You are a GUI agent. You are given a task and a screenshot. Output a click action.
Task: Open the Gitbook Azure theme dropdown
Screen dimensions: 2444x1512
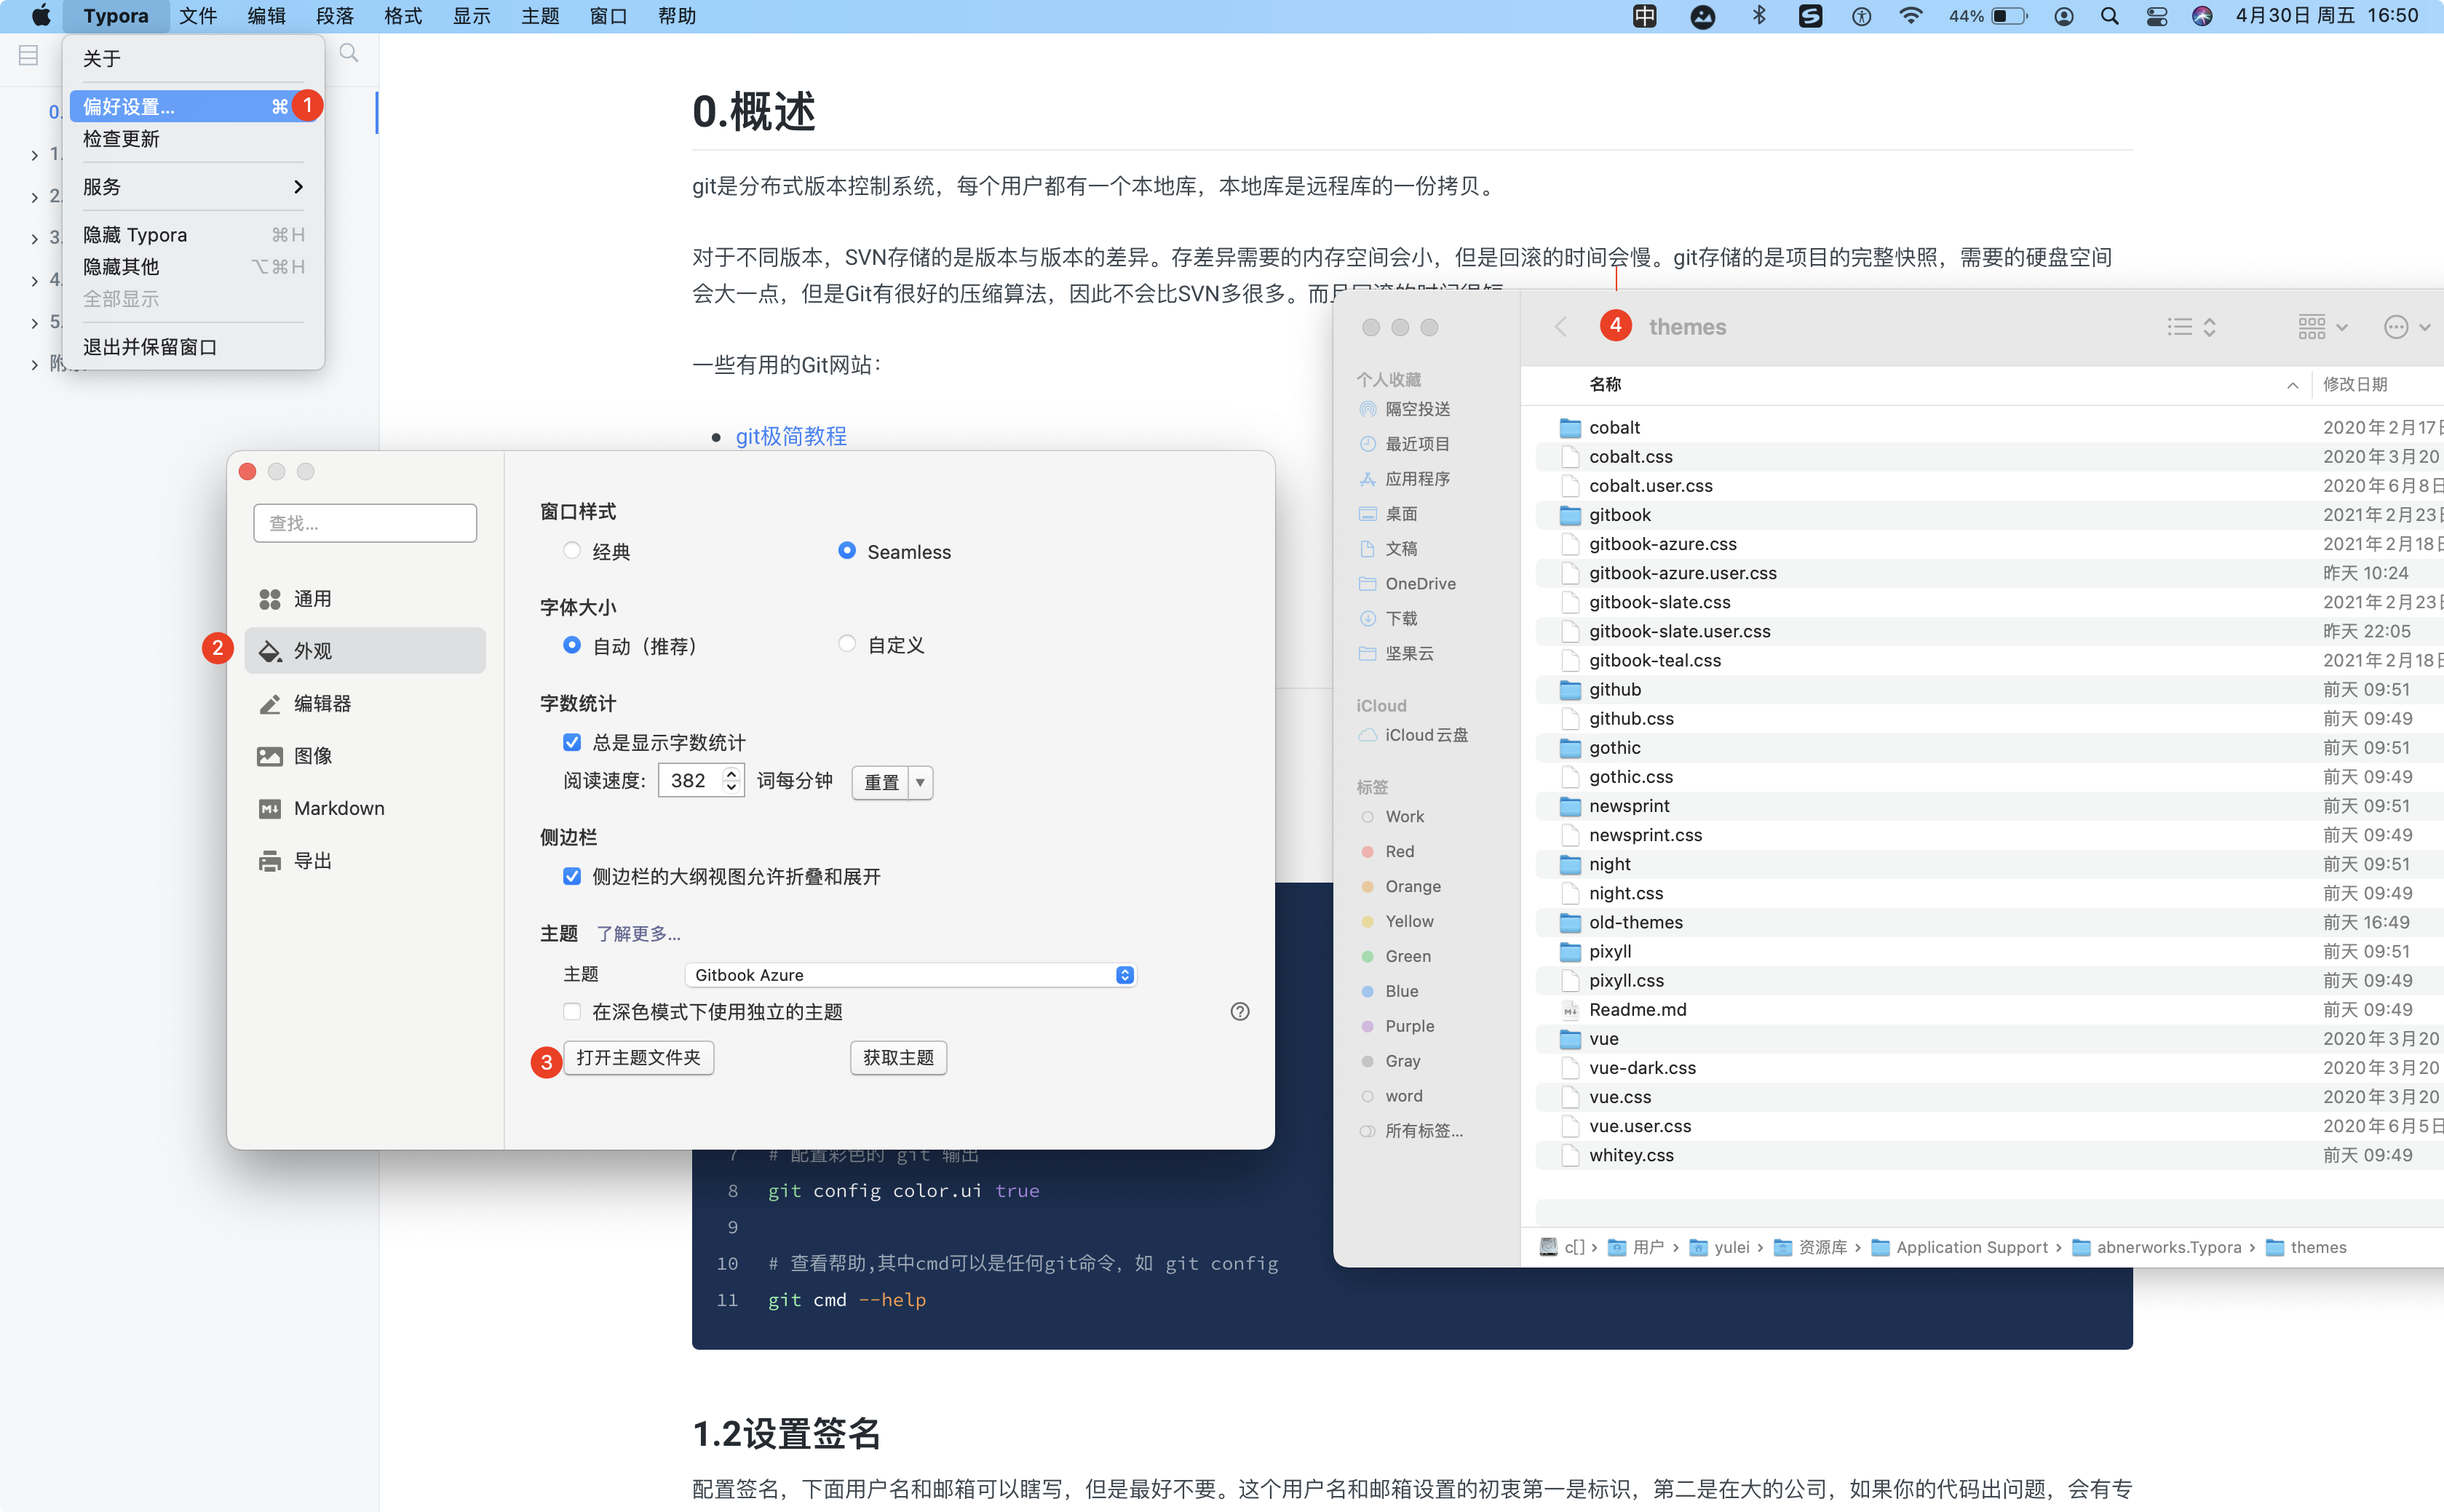908,975
